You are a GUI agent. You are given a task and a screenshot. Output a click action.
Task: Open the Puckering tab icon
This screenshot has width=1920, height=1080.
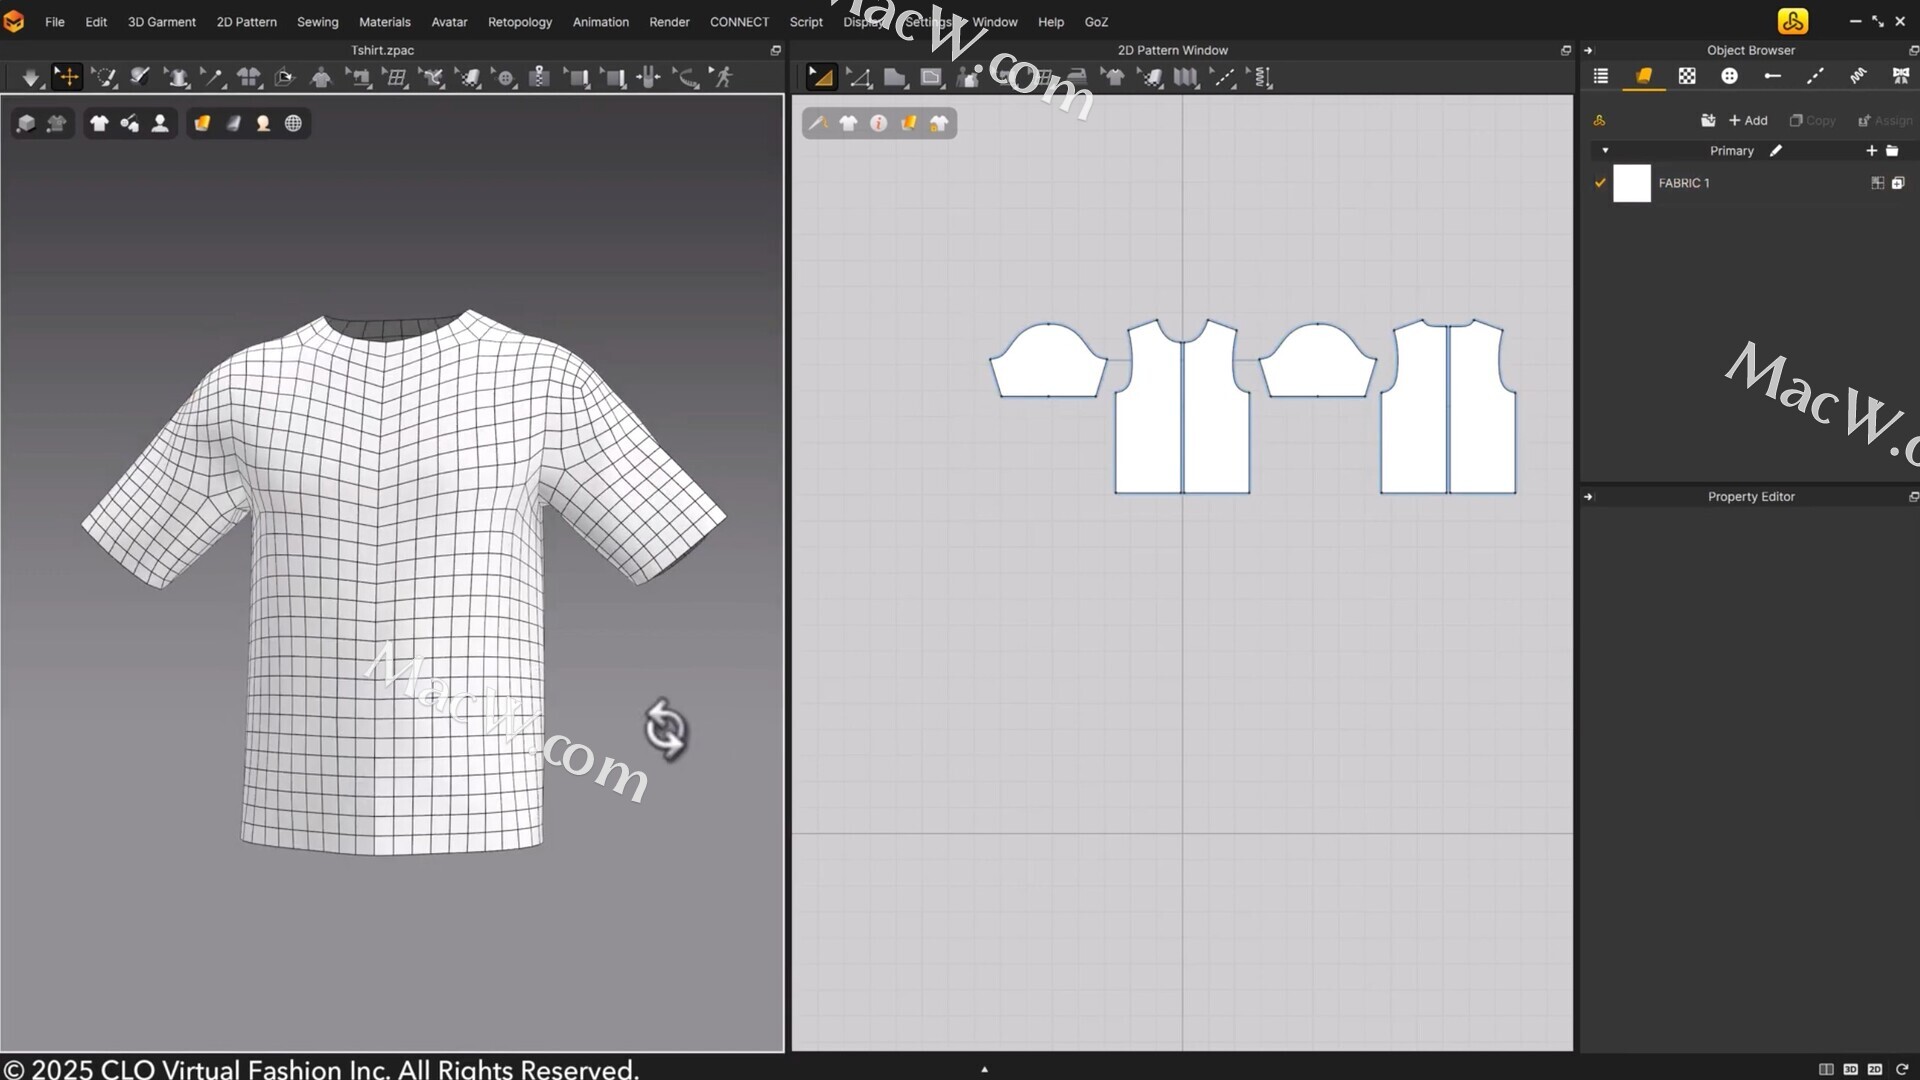(x=1858, y=76)
